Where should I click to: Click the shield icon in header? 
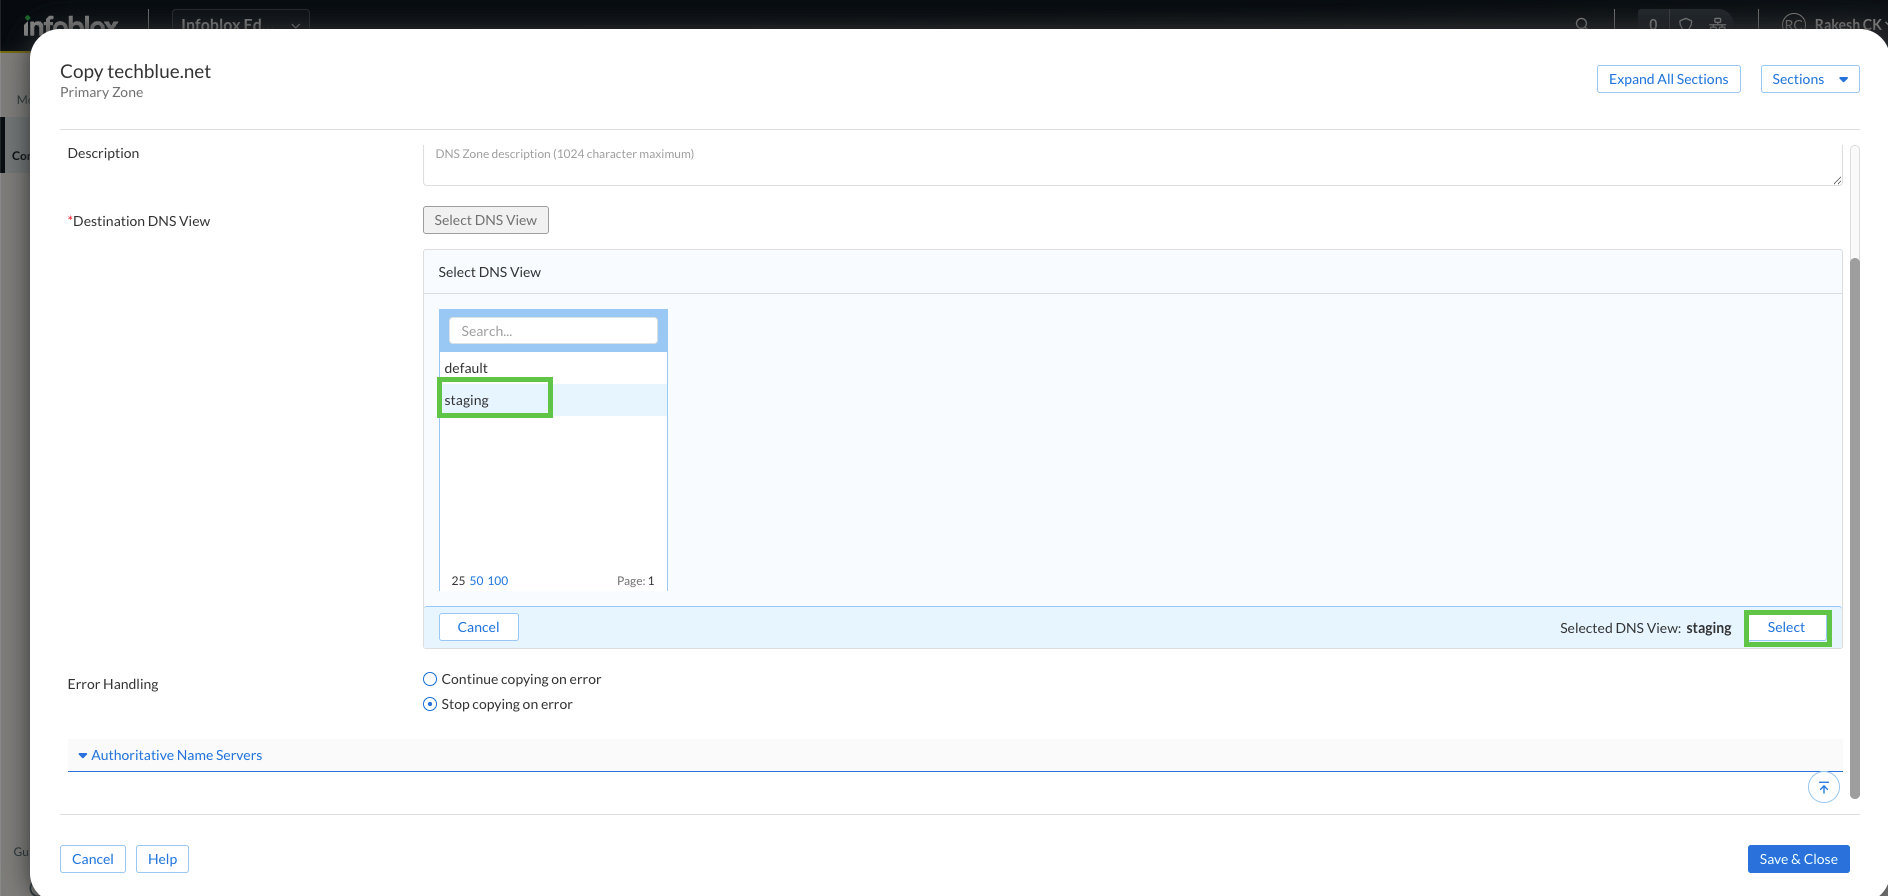[1685, 23]
